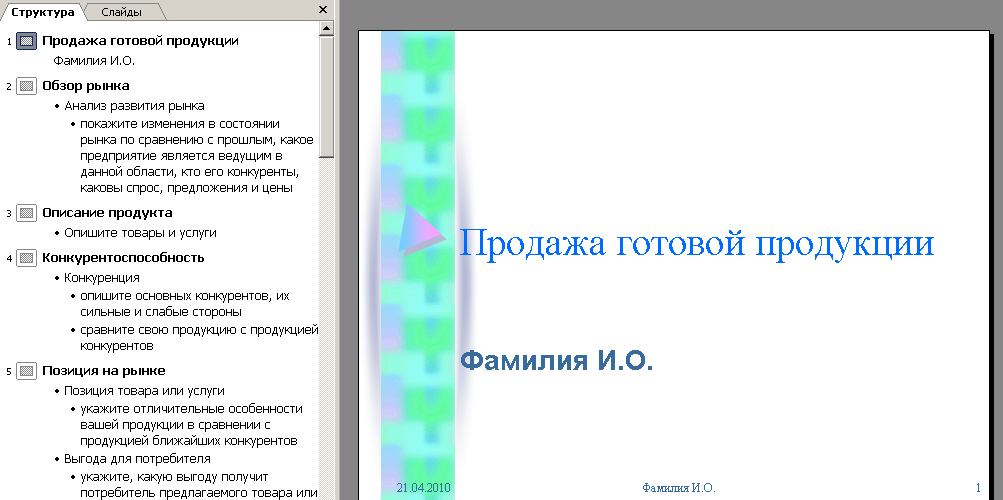Select outline item 'Опишите товары и услуги'
The width and height of the screenshot is (1003, 500).
click(140, 233)
